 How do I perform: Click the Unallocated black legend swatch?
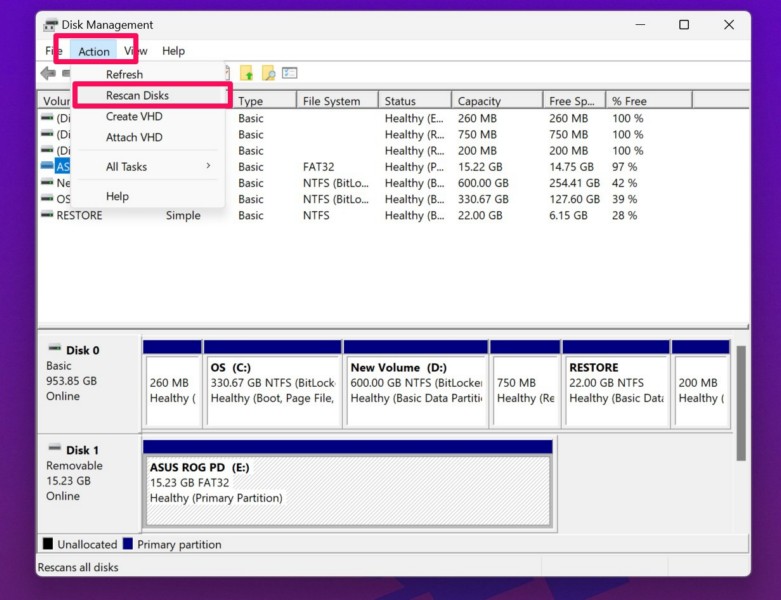point(47,545)
